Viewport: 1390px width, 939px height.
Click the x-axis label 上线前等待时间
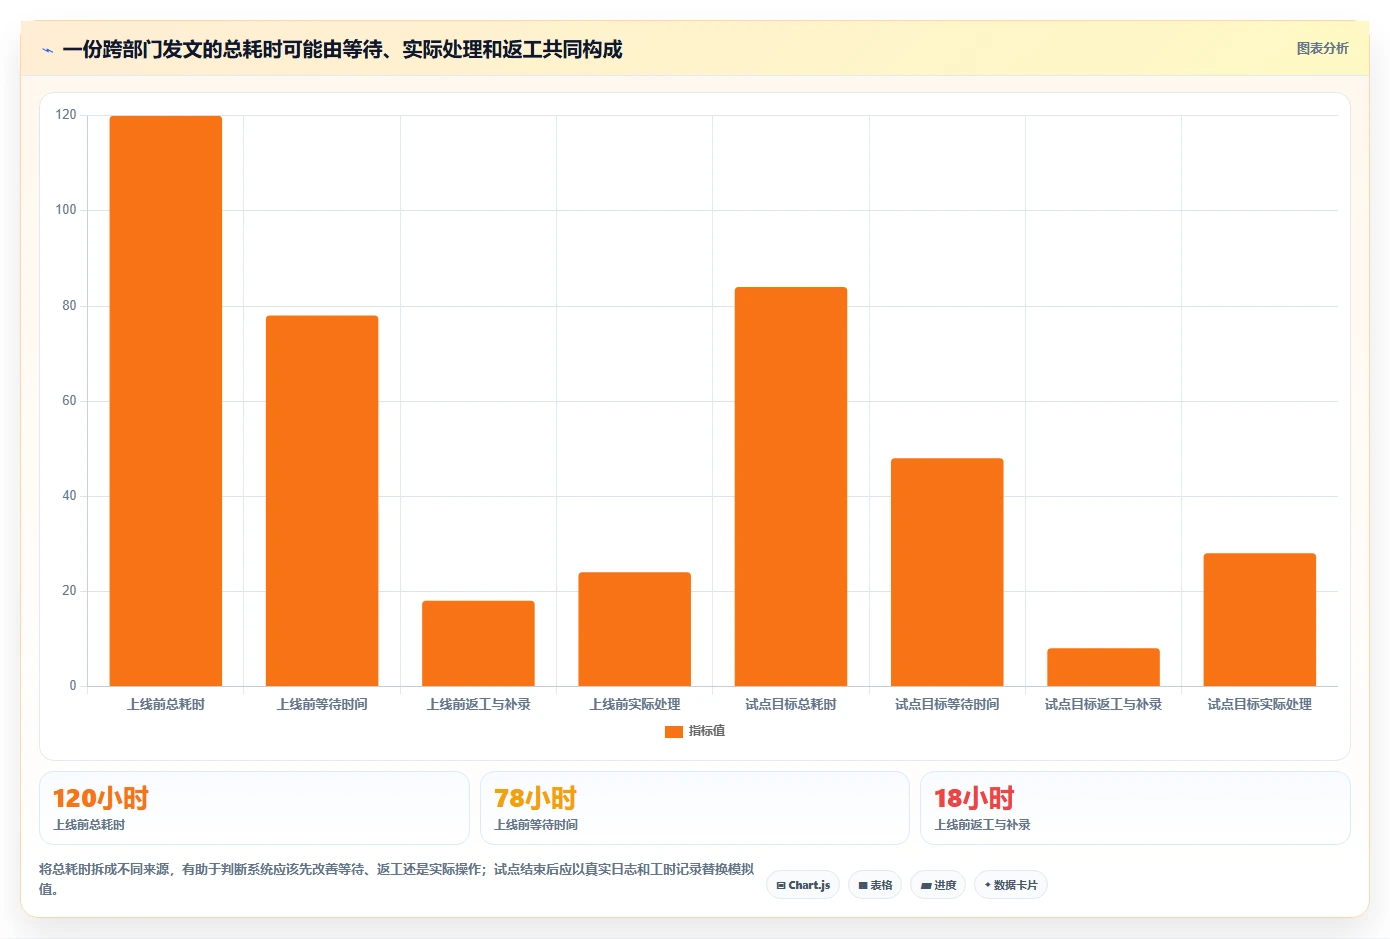click(322, 704)
